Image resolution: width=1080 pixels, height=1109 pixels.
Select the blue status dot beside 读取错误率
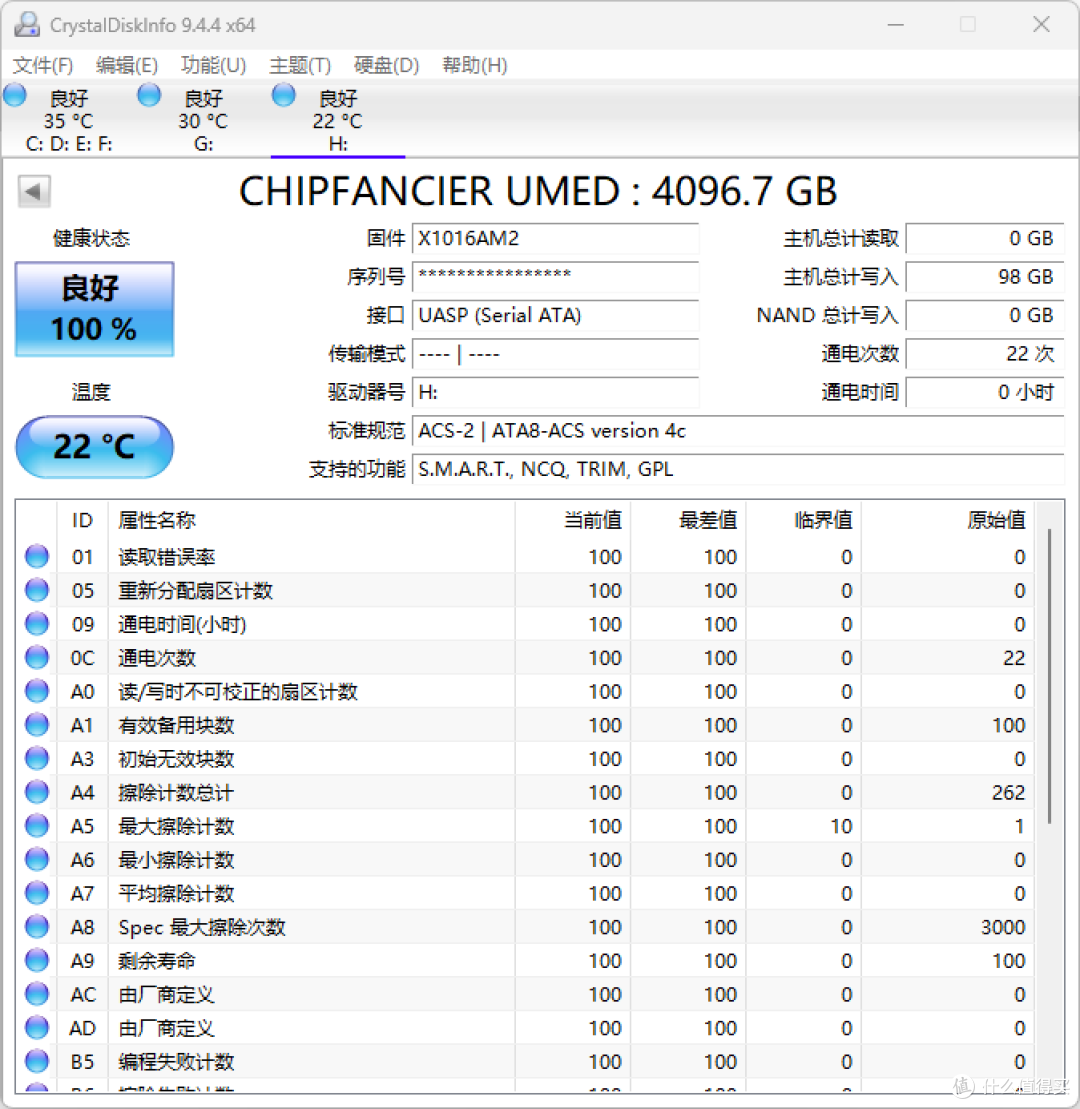[36, 556]
